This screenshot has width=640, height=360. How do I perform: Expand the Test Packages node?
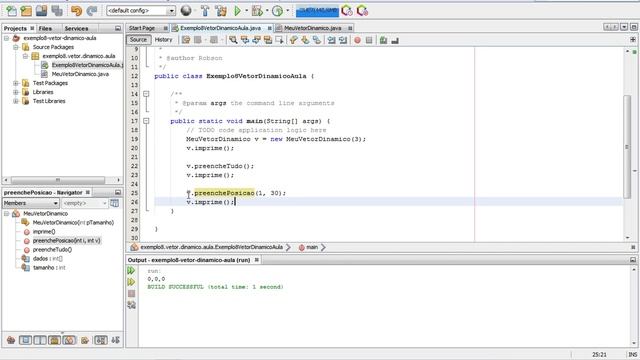click(16, 83)
